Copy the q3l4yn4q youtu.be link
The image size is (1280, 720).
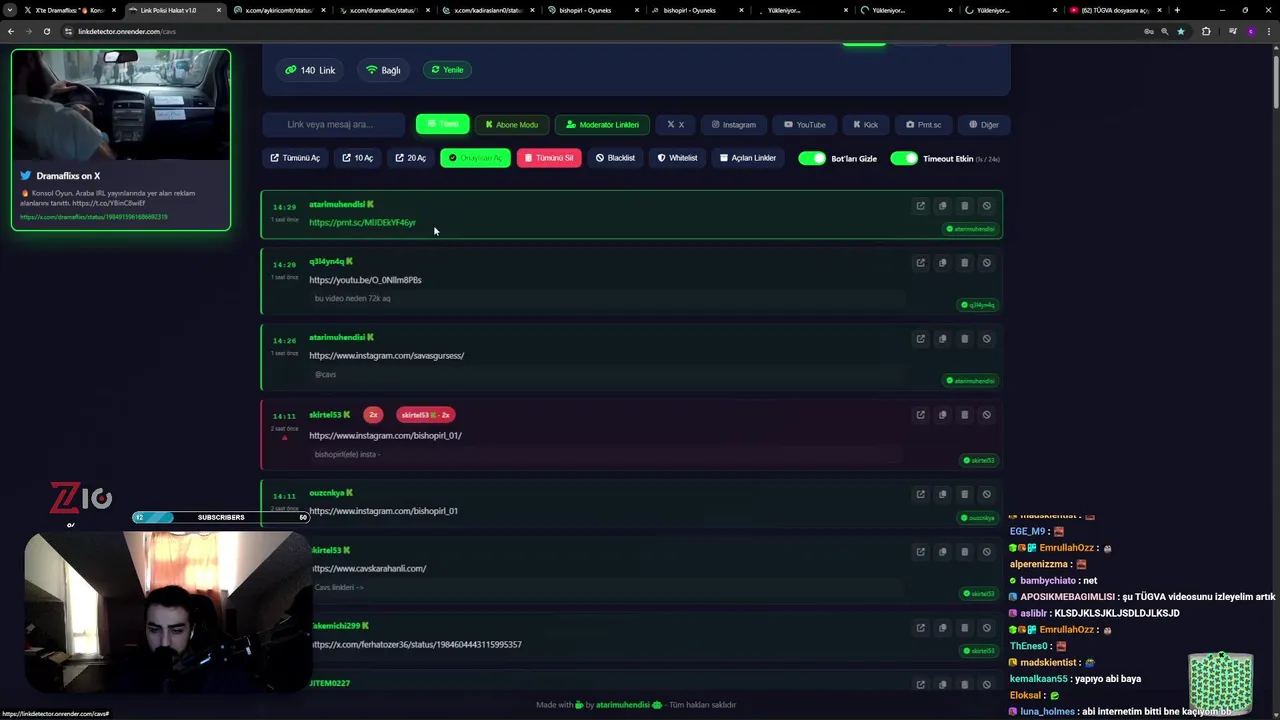[942, 263]
